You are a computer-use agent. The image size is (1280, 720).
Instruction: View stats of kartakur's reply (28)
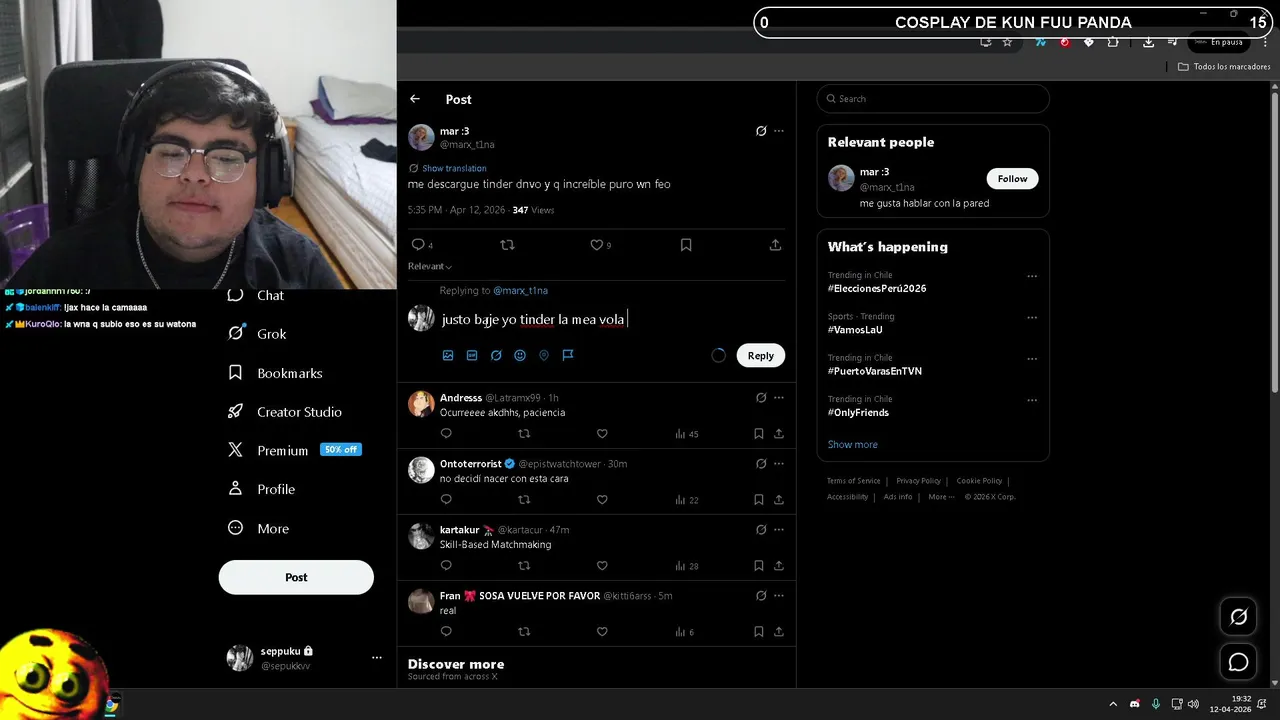(x=687, y=566)
